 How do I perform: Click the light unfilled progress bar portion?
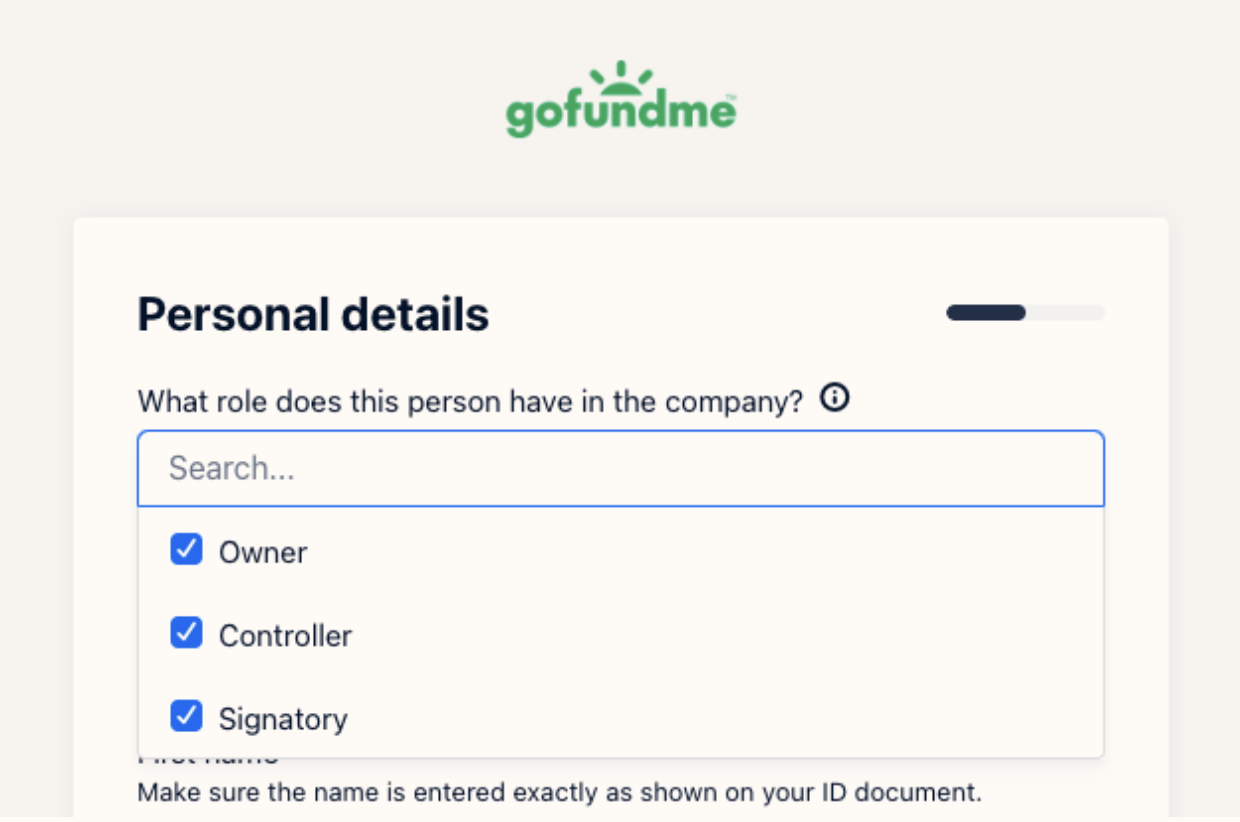[x=1065, y=313]
